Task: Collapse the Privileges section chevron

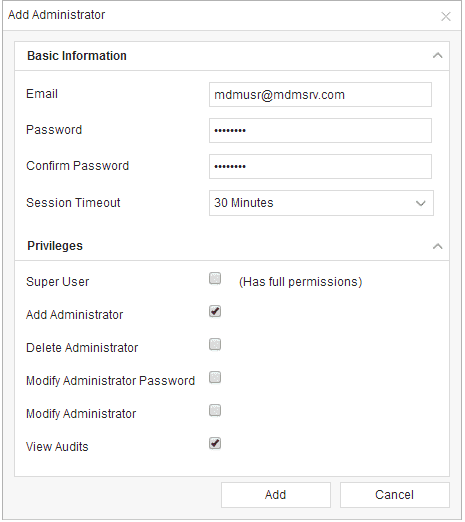Action: coord(437,246)
